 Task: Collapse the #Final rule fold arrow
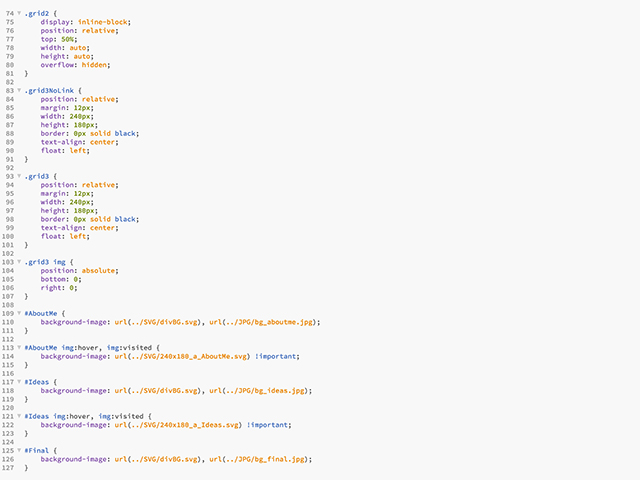pos(19,450)
